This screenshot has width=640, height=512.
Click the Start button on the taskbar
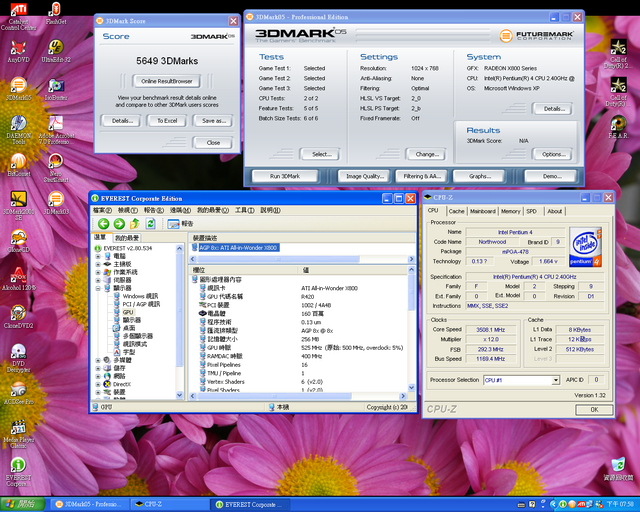(22, 504)
